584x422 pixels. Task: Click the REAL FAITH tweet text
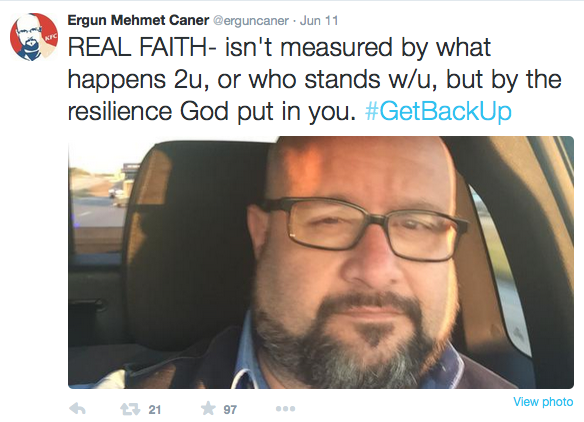315,79
